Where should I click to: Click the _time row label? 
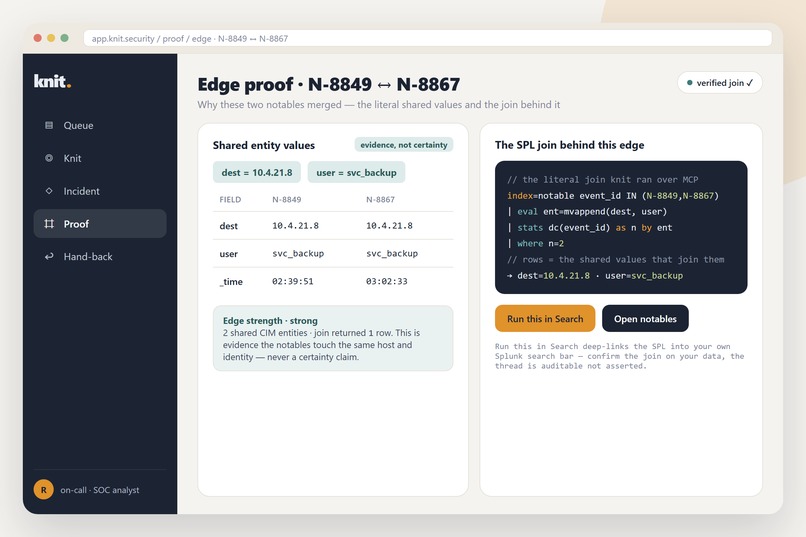(x=231, y=282)
